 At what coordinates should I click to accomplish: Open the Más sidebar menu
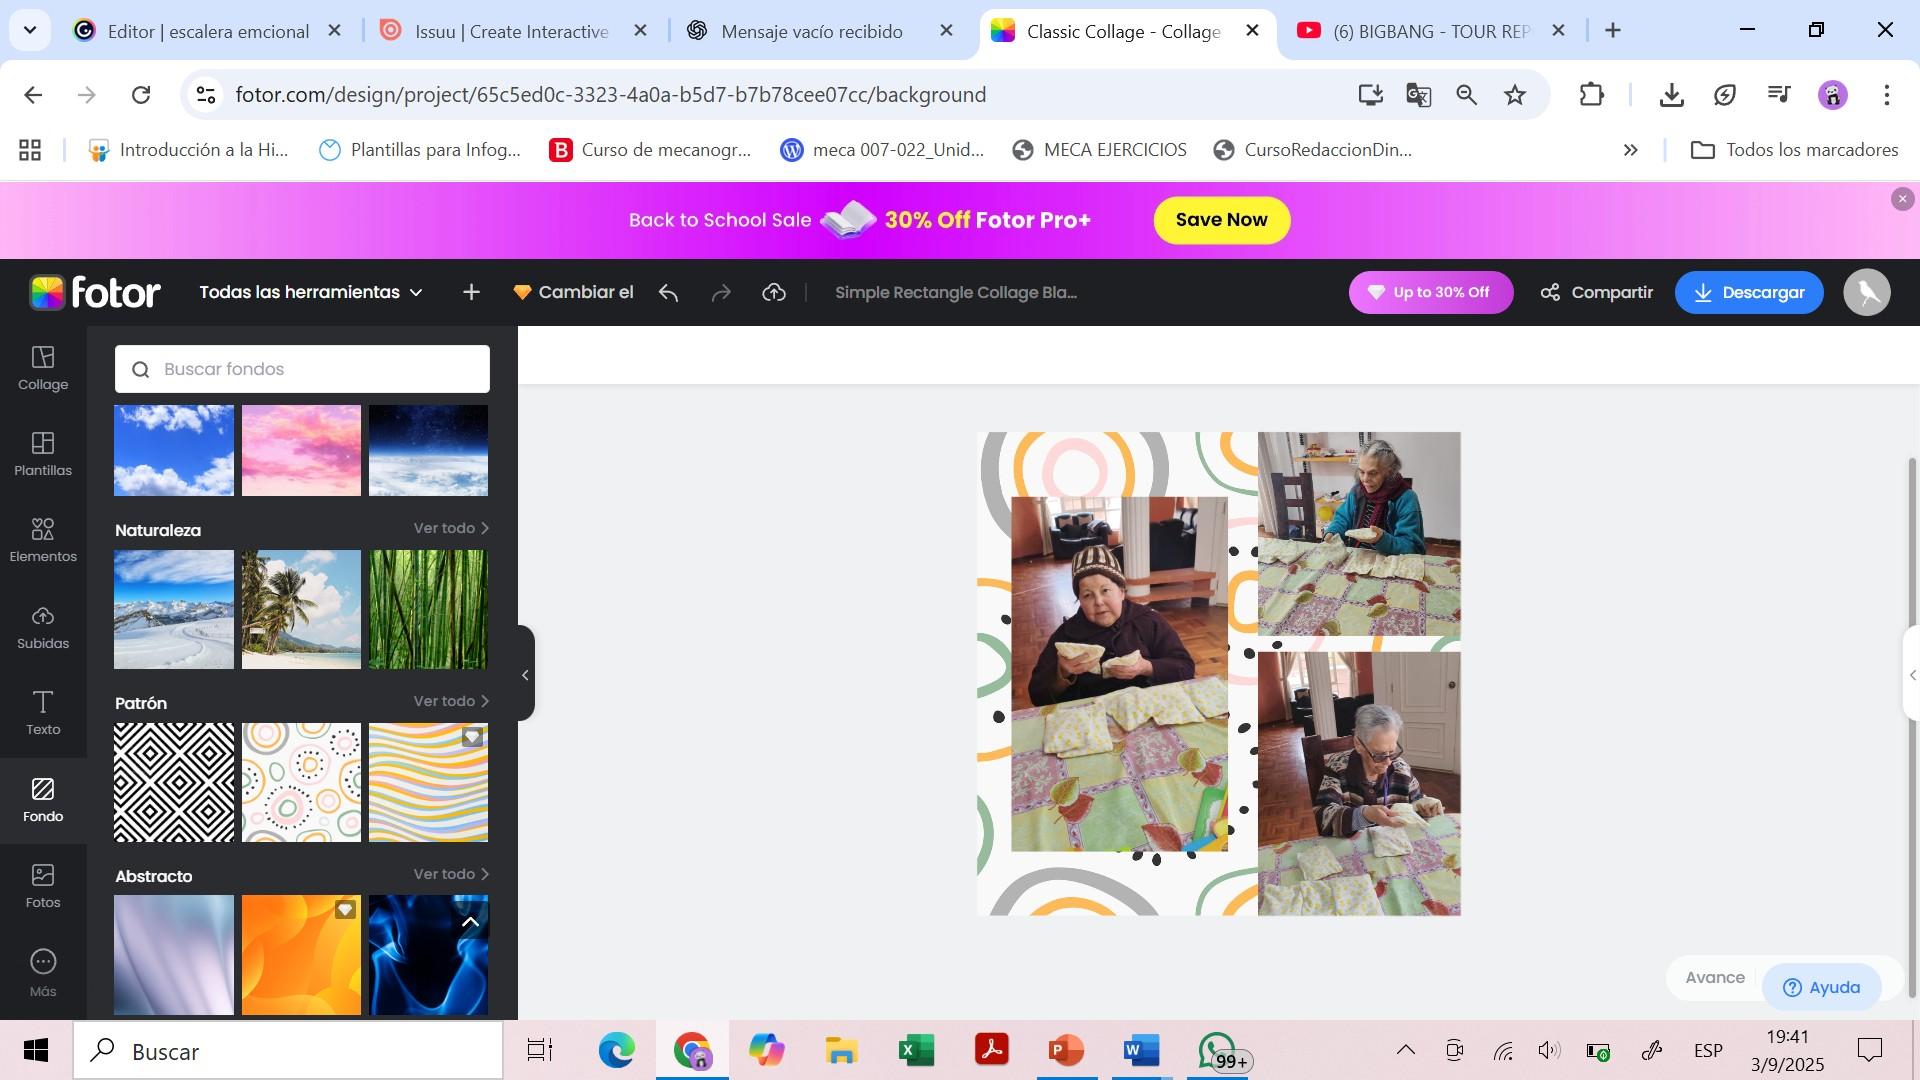pos(43,973)
